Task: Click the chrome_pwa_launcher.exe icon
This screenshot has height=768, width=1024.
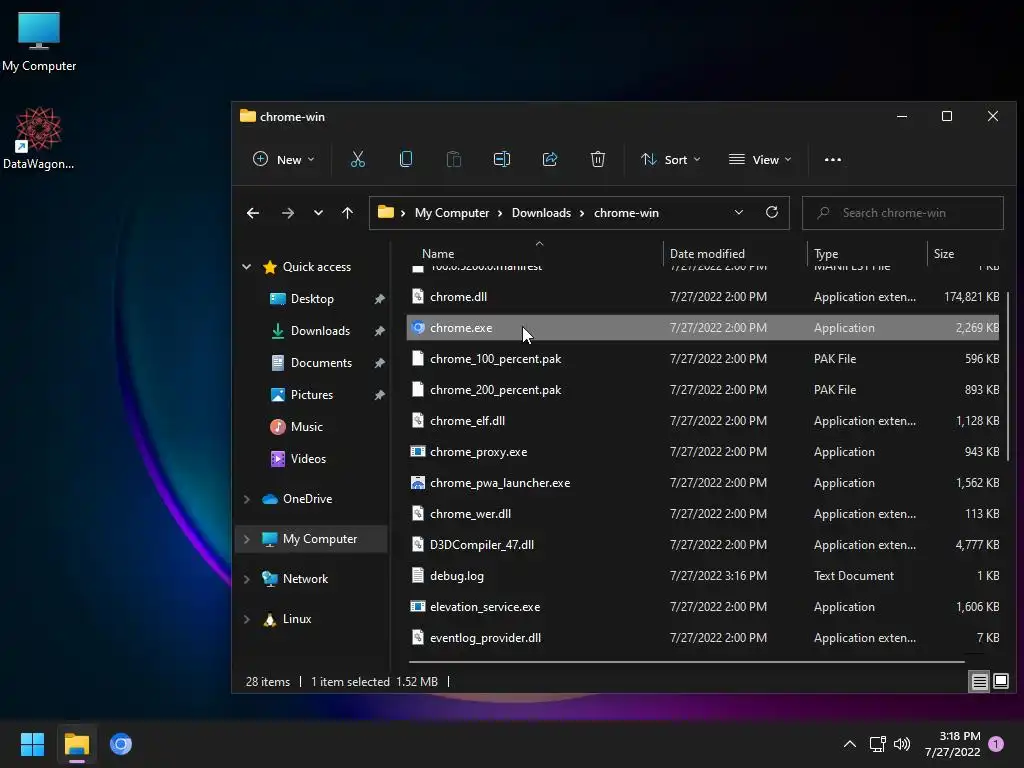Action: click(x=418, y=483)
